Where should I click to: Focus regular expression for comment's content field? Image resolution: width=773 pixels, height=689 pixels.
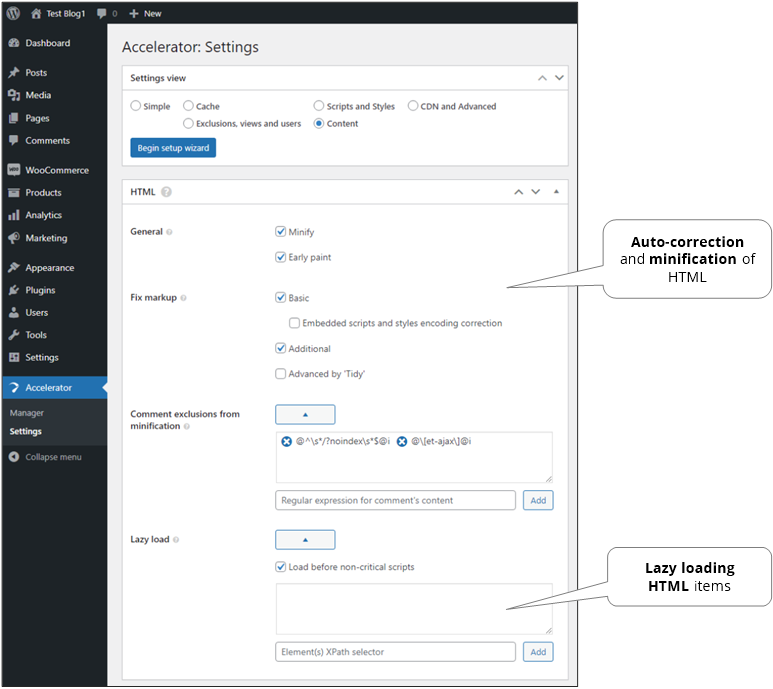tap(395, 501)
